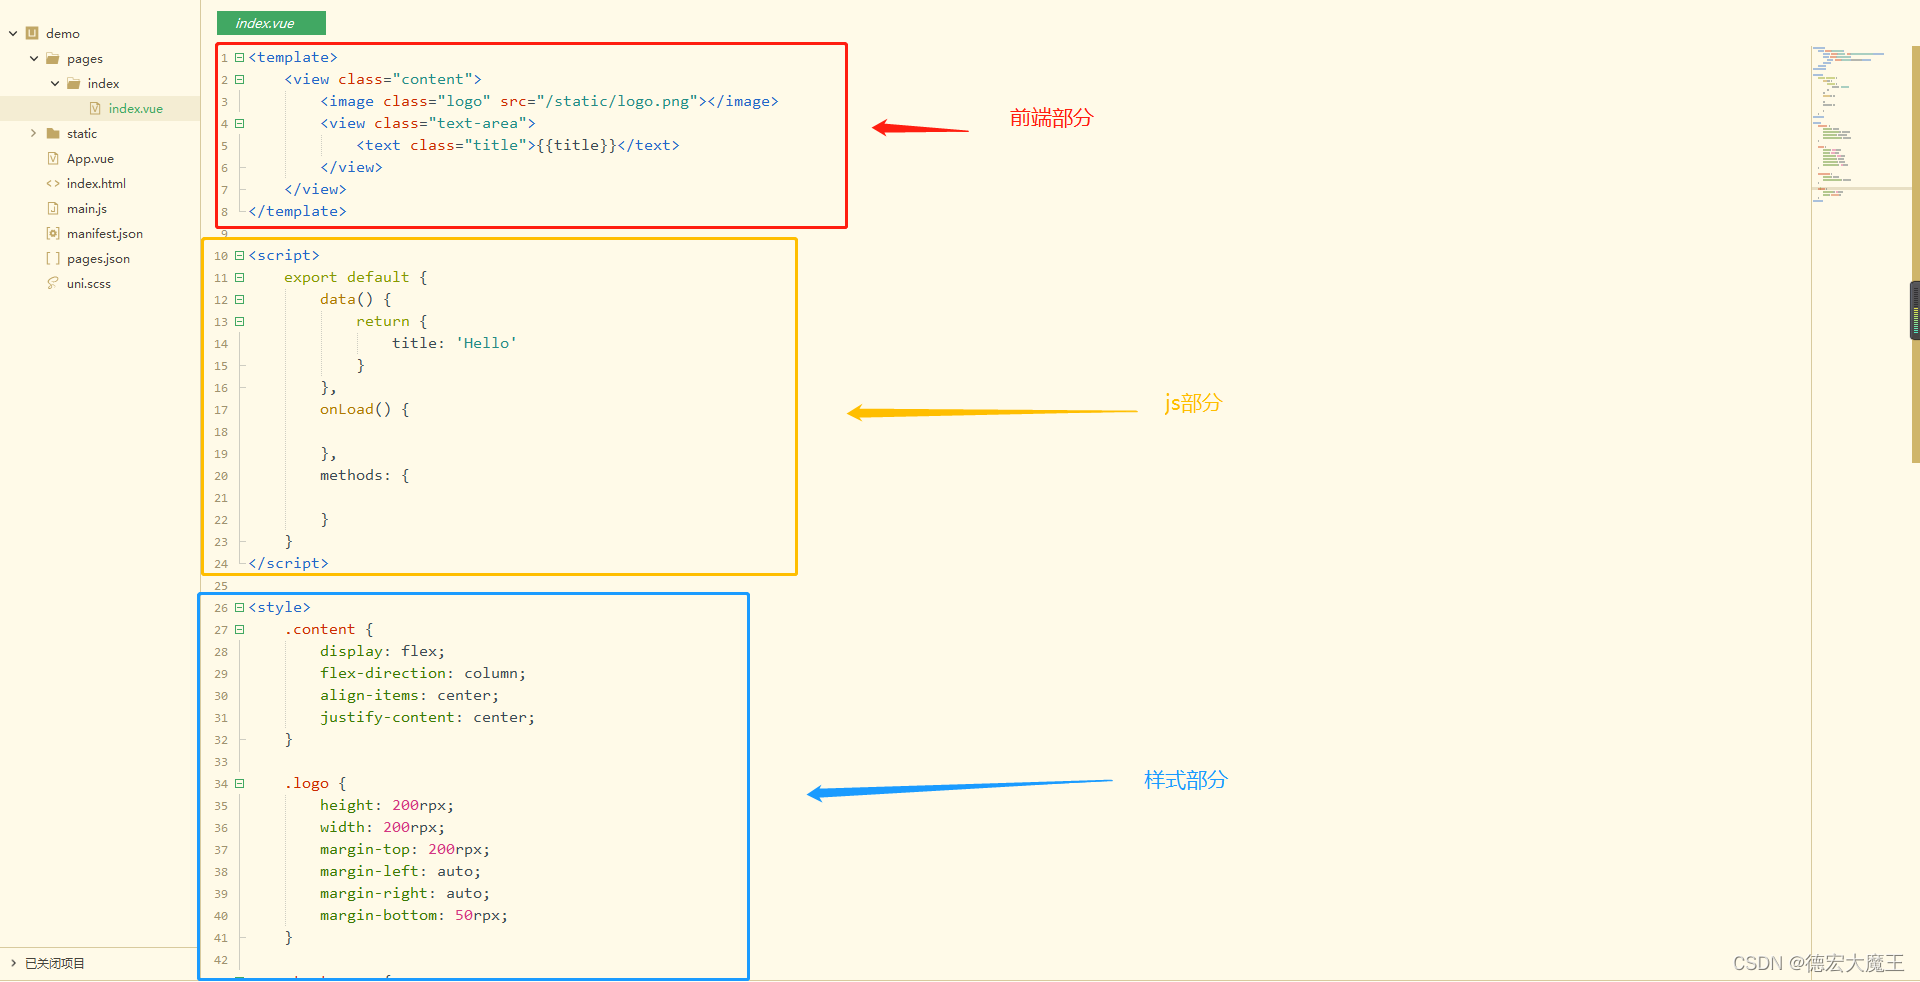Click the margin-top: 200rpx line

405,849
